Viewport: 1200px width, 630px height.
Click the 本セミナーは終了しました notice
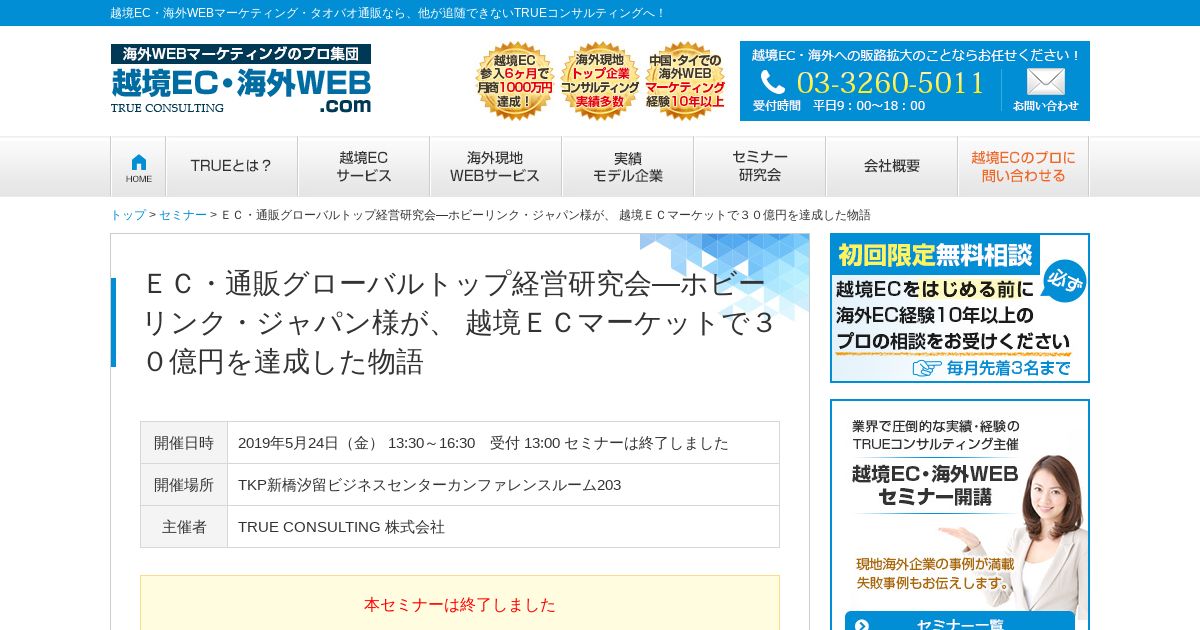[x=460, y=605]
